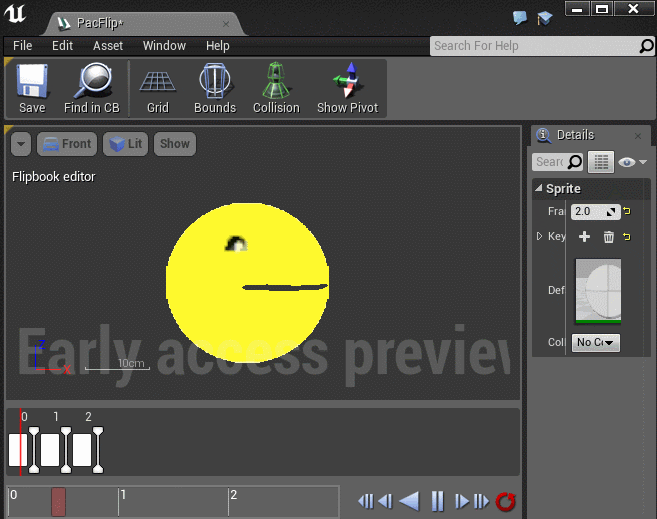Select key frame 2 in the timeline

[x=82, y=450]
